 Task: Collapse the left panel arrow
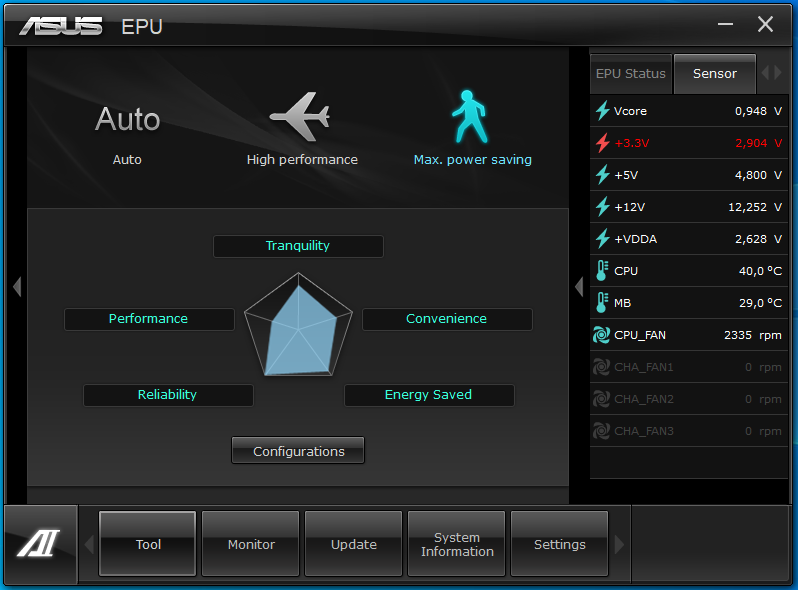(17, 287)
